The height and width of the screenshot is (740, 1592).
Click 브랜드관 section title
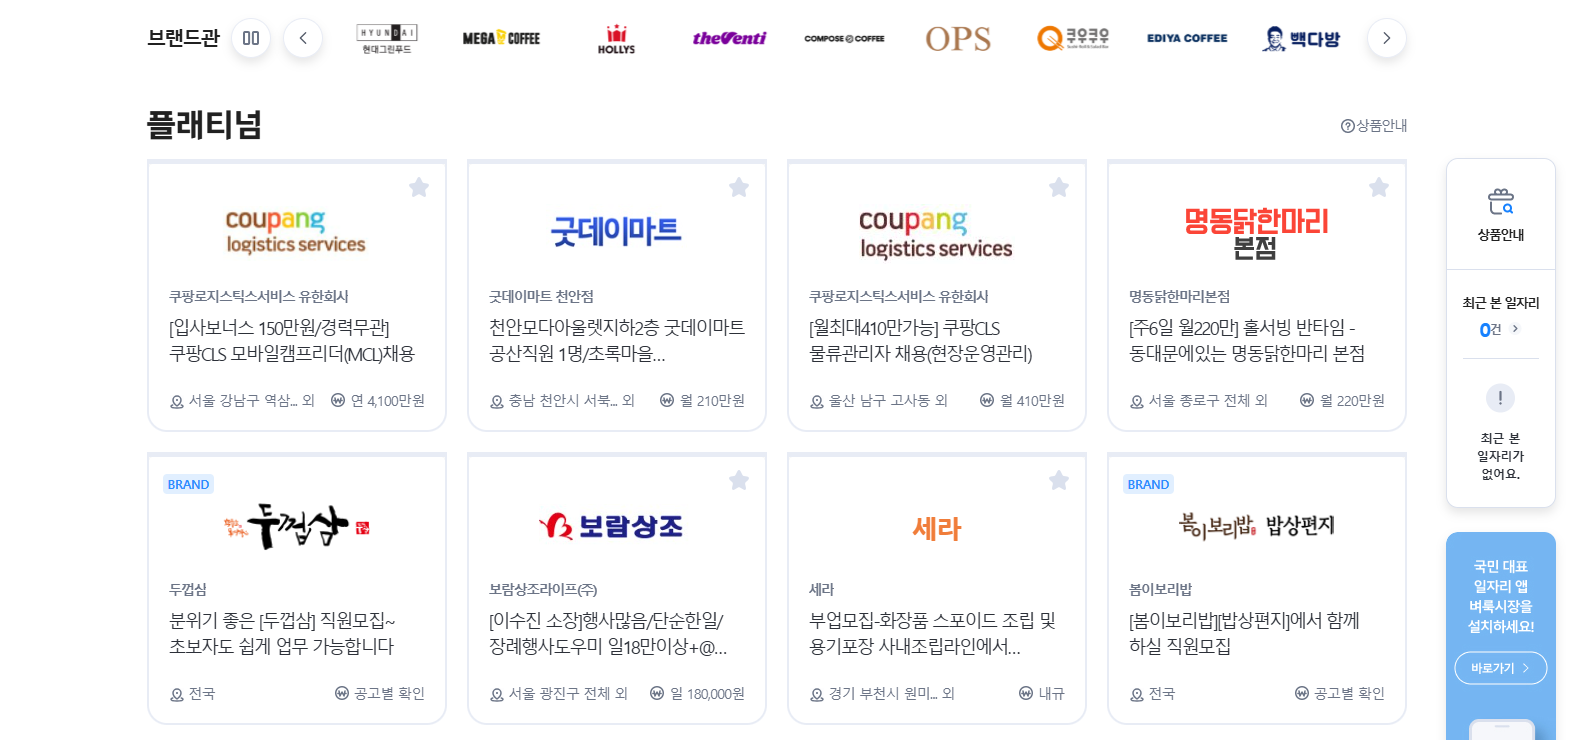(x=183, y=38)
